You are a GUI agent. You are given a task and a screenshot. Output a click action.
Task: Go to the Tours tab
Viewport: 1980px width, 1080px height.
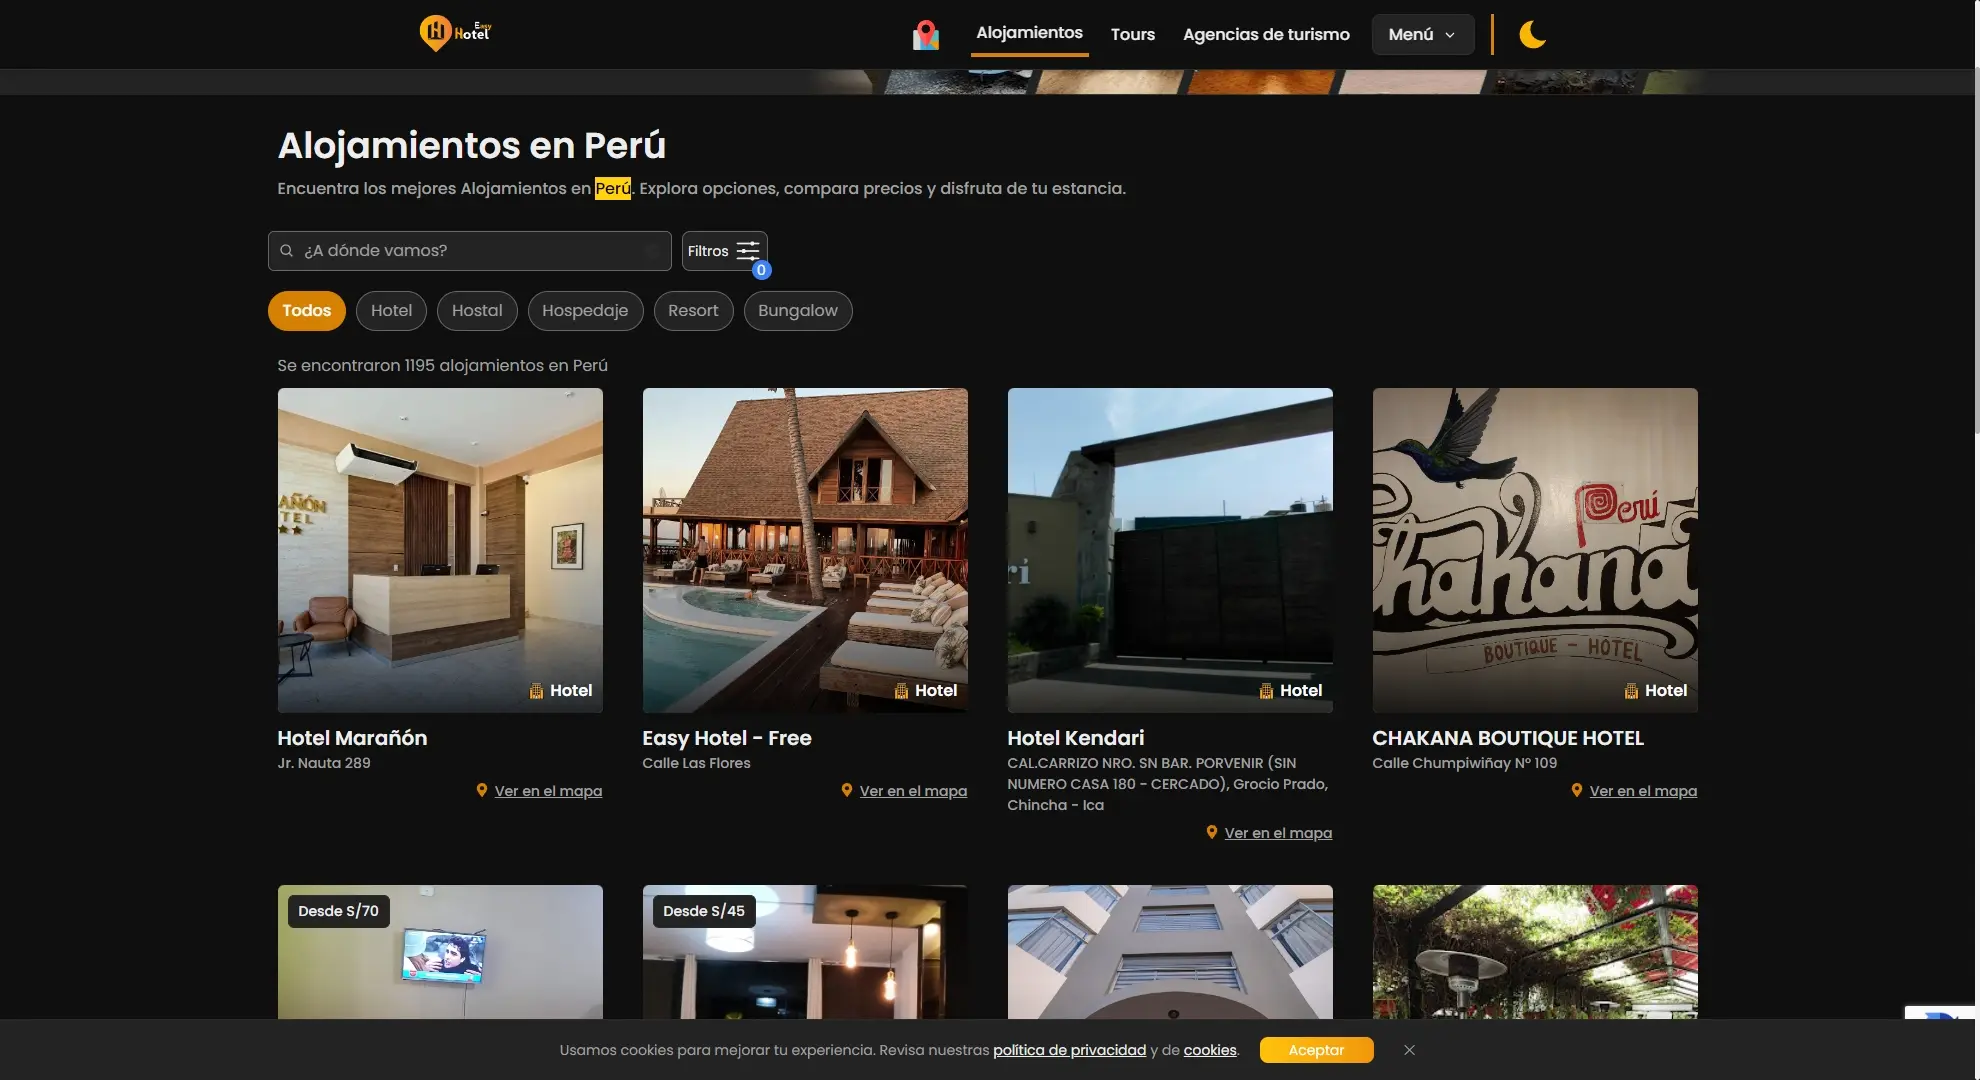click(x=1132, y=34)
